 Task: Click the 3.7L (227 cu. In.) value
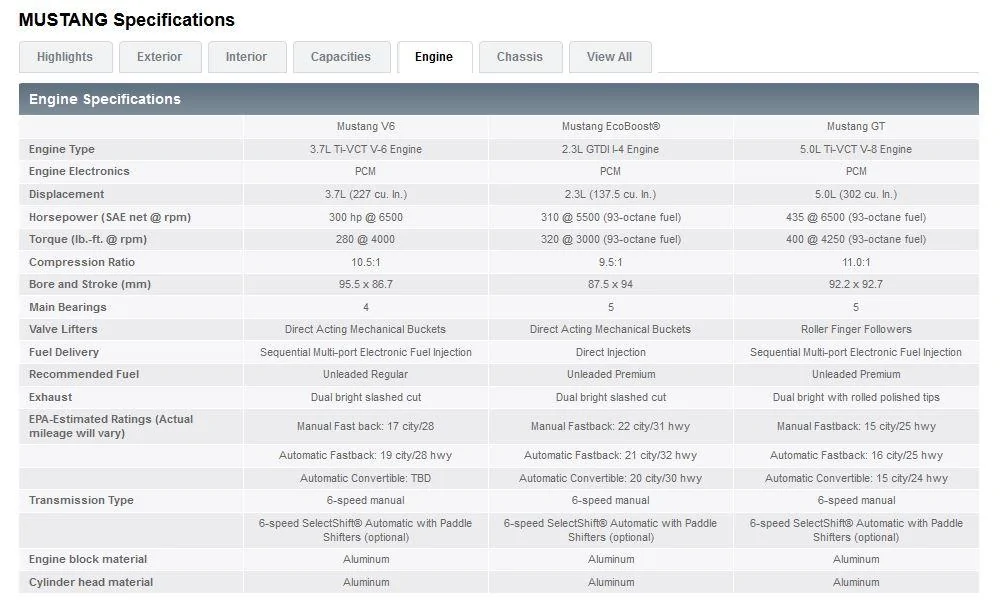coord(366,194)
